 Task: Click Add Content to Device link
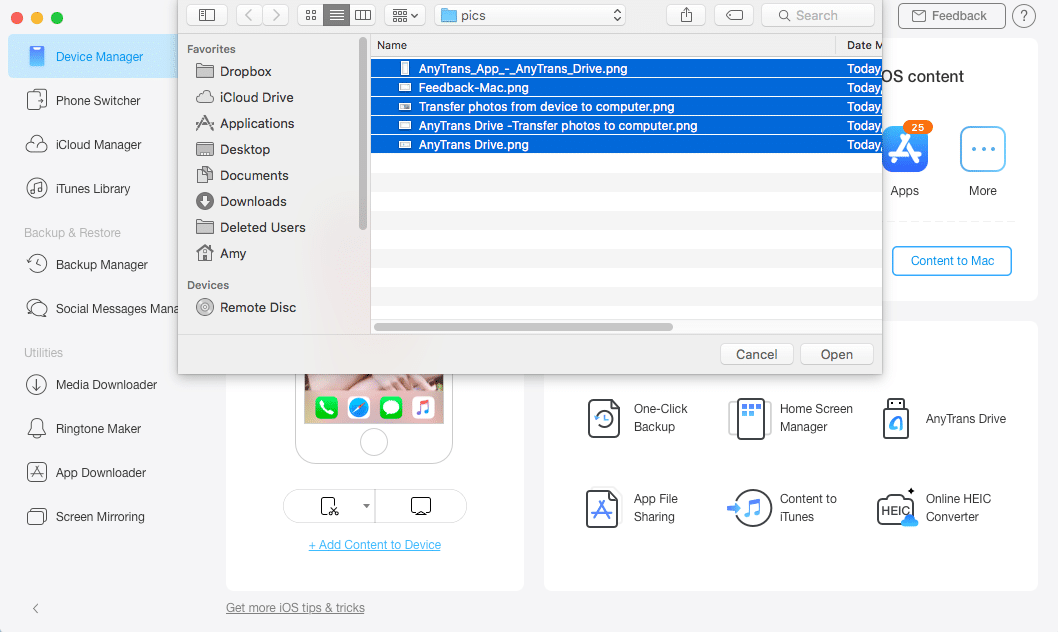click(374, 544)
